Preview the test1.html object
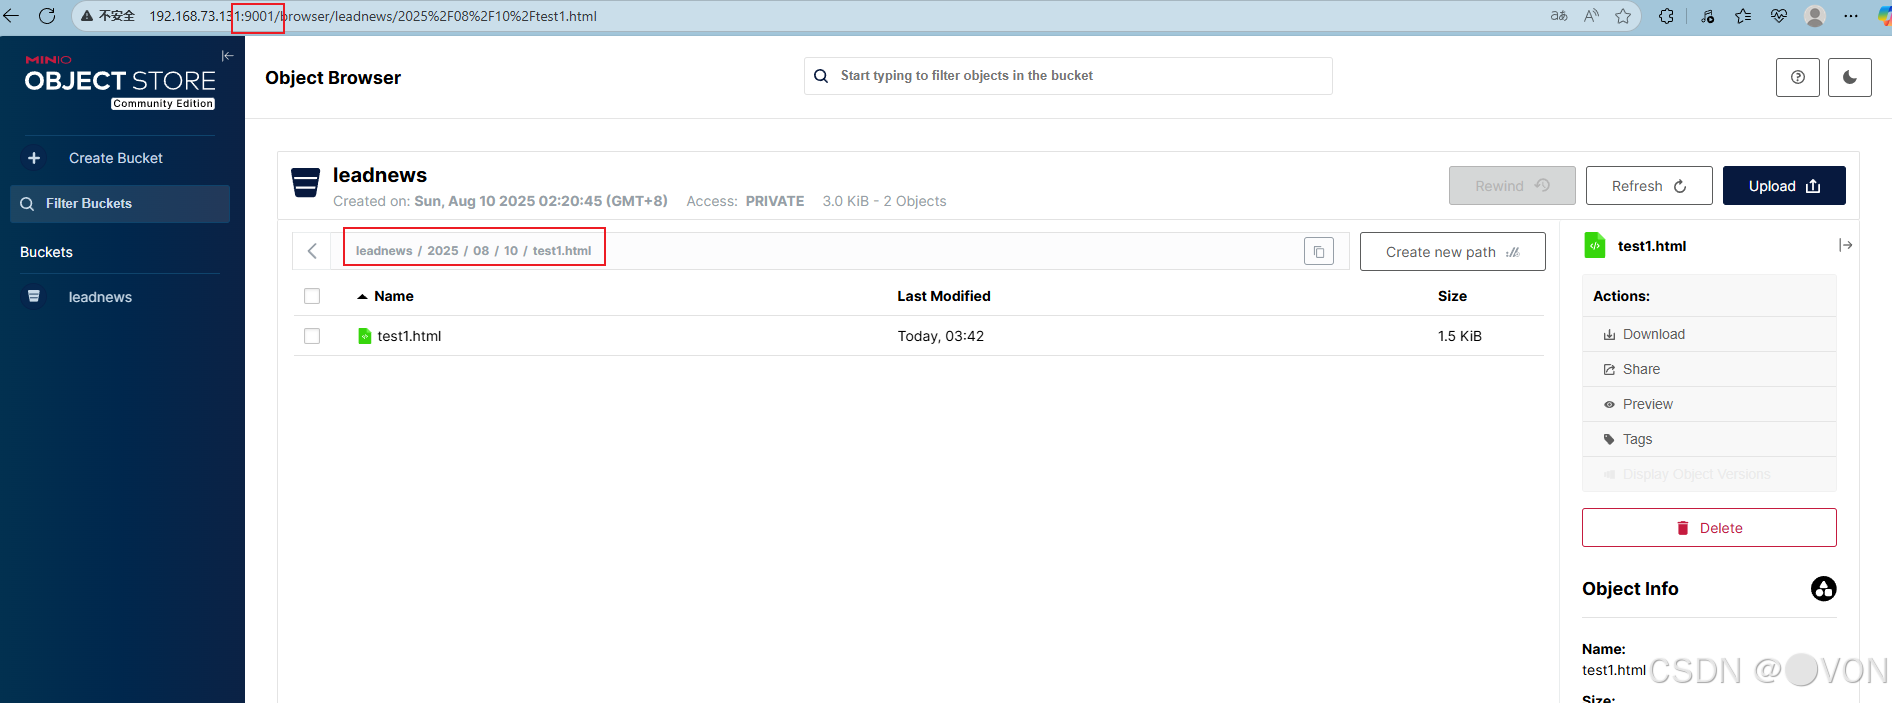The width and height of the screenshot is (1892, 703). 1709,404
